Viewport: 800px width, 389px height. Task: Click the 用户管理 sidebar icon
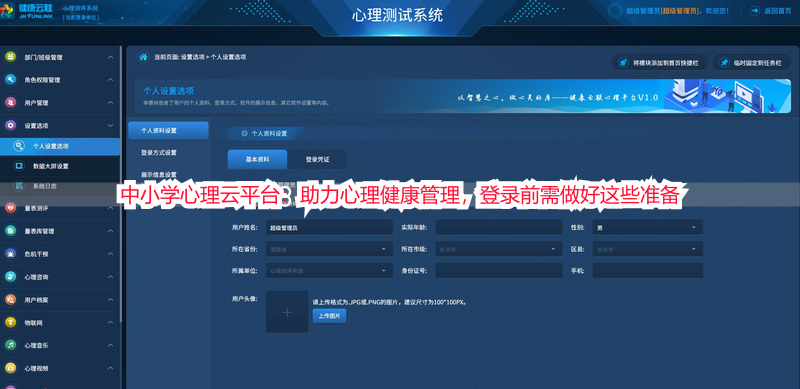pyautogui.click(x=10, y=103)
